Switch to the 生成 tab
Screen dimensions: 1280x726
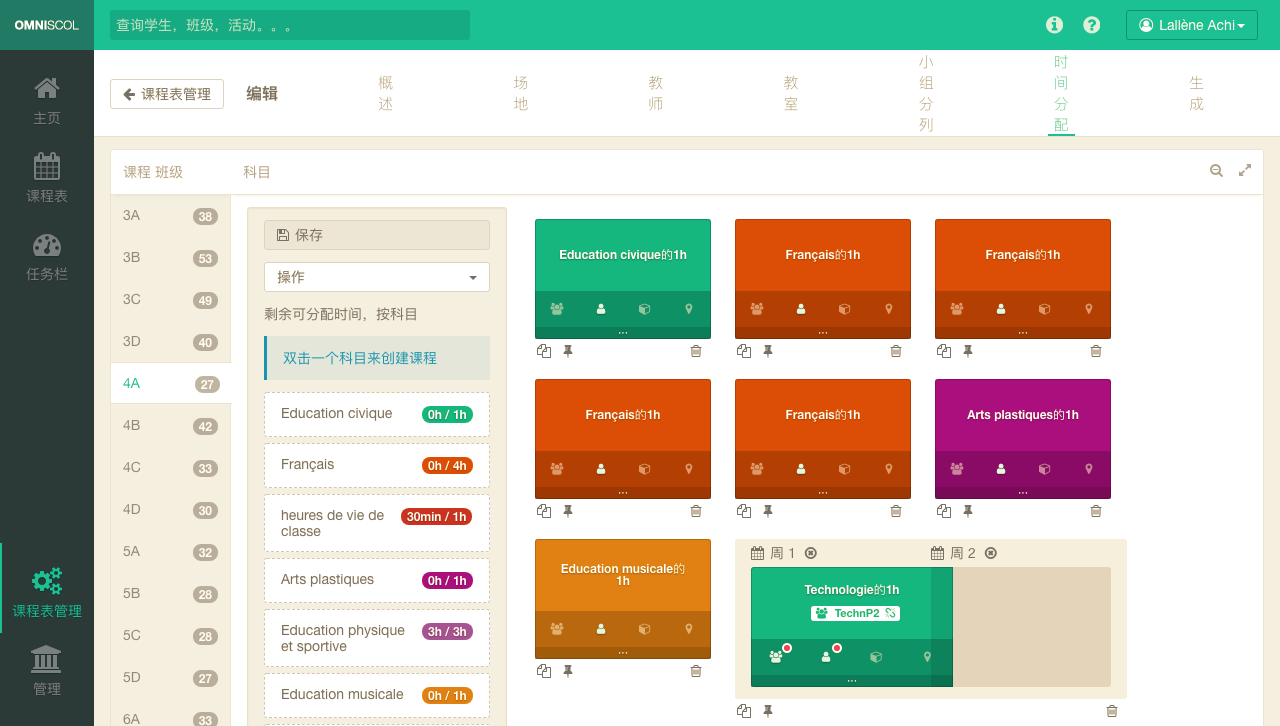pyautogui.click(x=1196, y=93)
